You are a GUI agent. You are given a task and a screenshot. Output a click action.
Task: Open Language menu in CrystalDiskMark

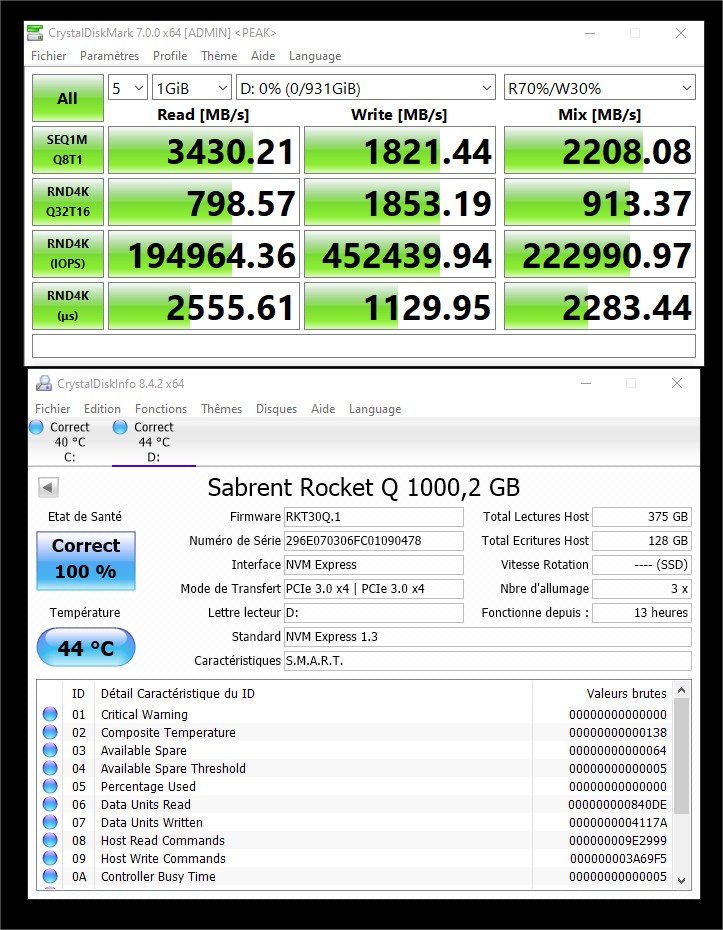[315, 56]
